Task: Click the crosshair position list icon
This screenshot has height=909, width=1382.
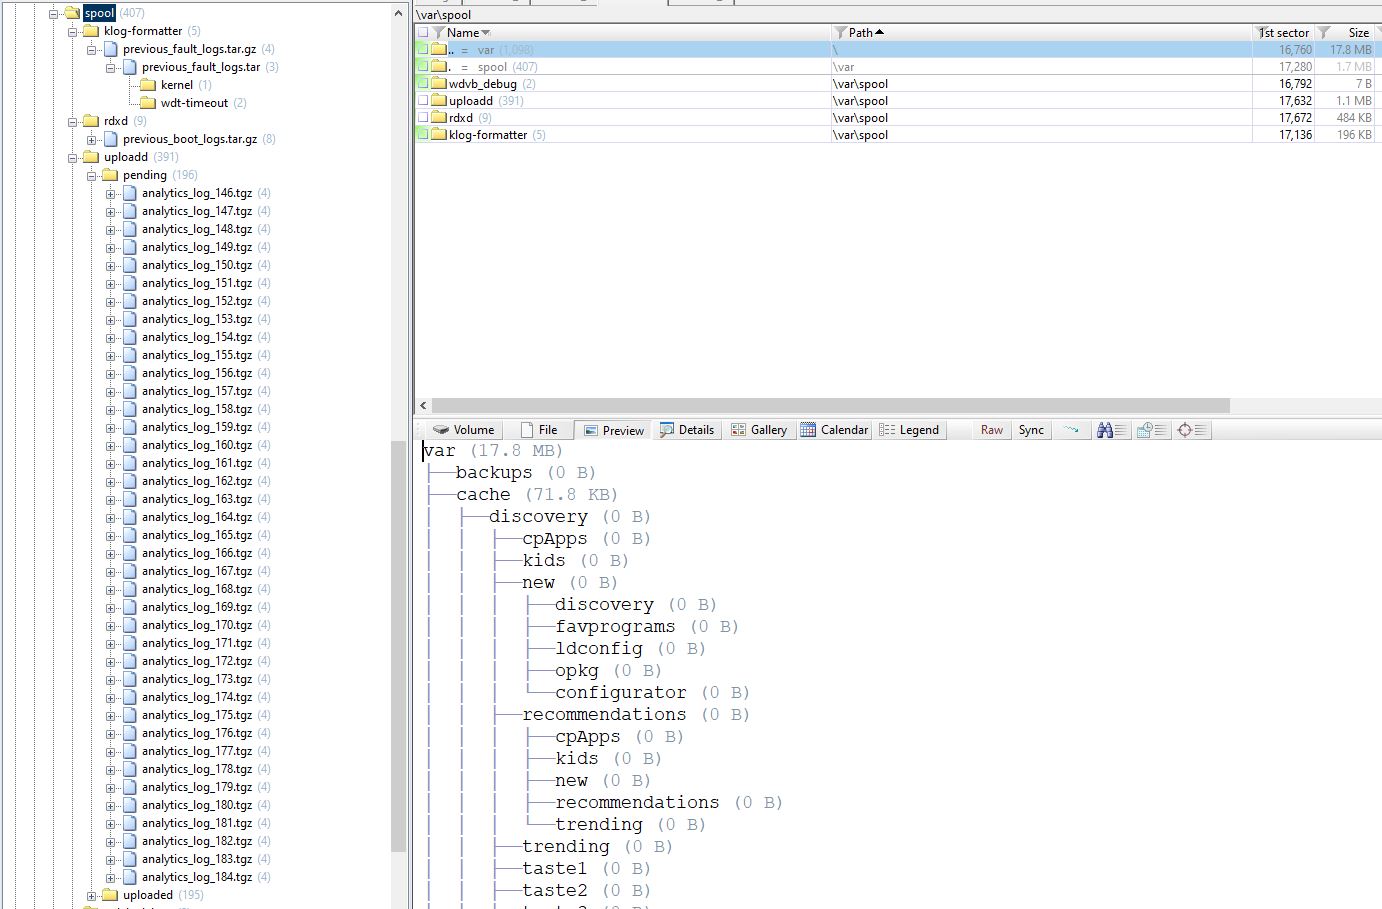Action: (1193, 430)
